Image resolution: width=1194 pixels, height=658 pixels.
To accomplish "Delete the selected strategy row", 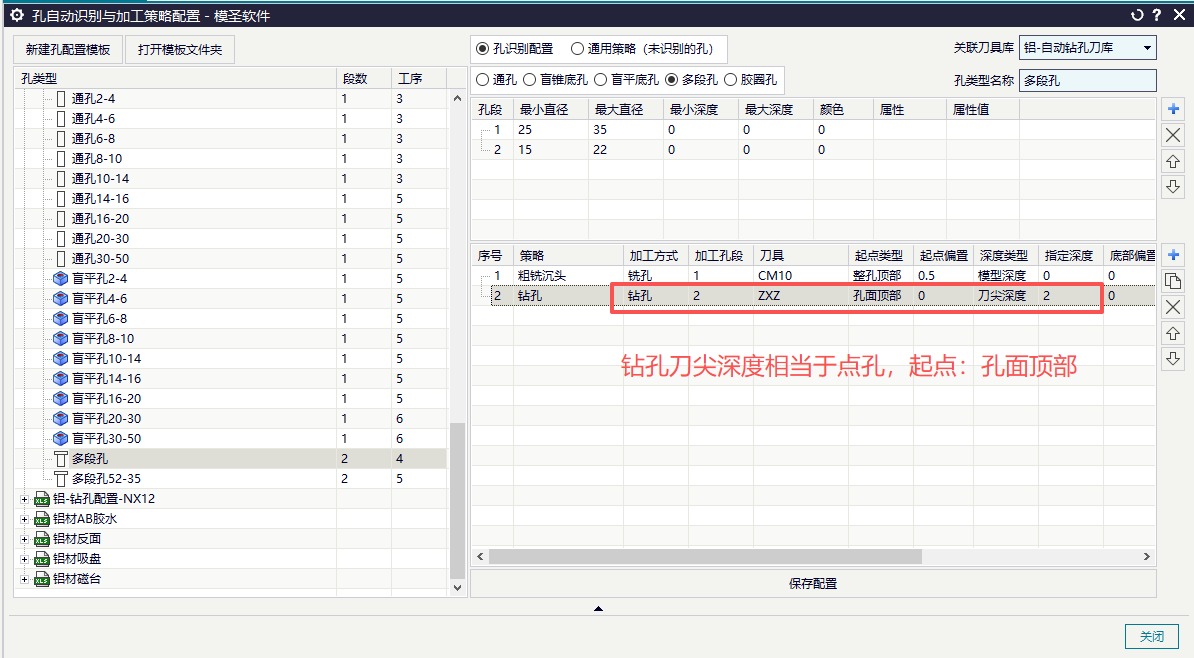I will click(x=1173, y=307).
